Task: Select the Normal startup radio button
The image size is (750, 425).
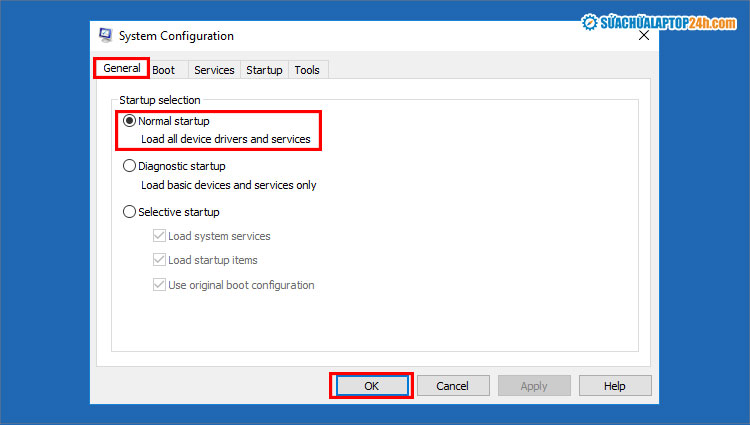Action: [x=130, y=121]
